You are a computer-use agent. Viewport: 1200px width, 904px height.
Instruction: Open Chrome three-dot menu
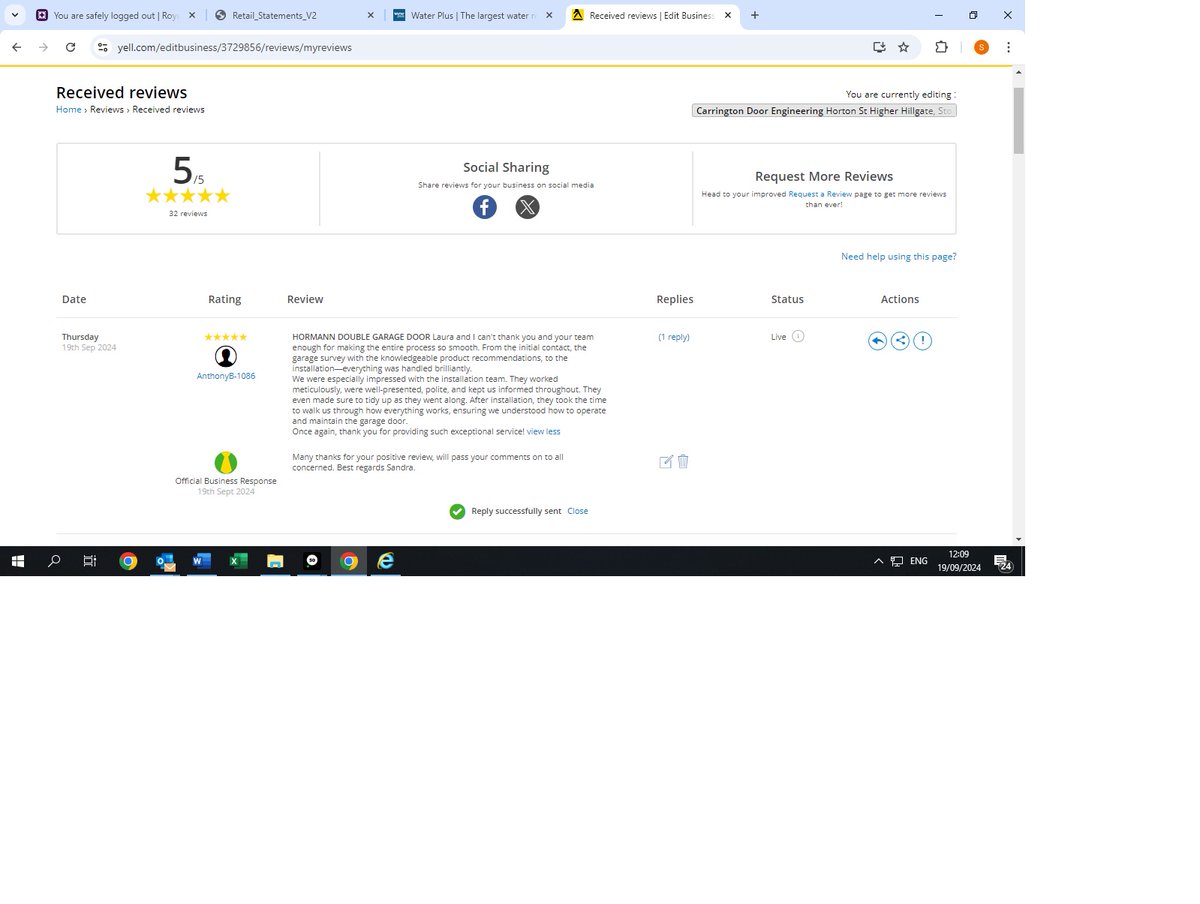tap(1008, 47)
